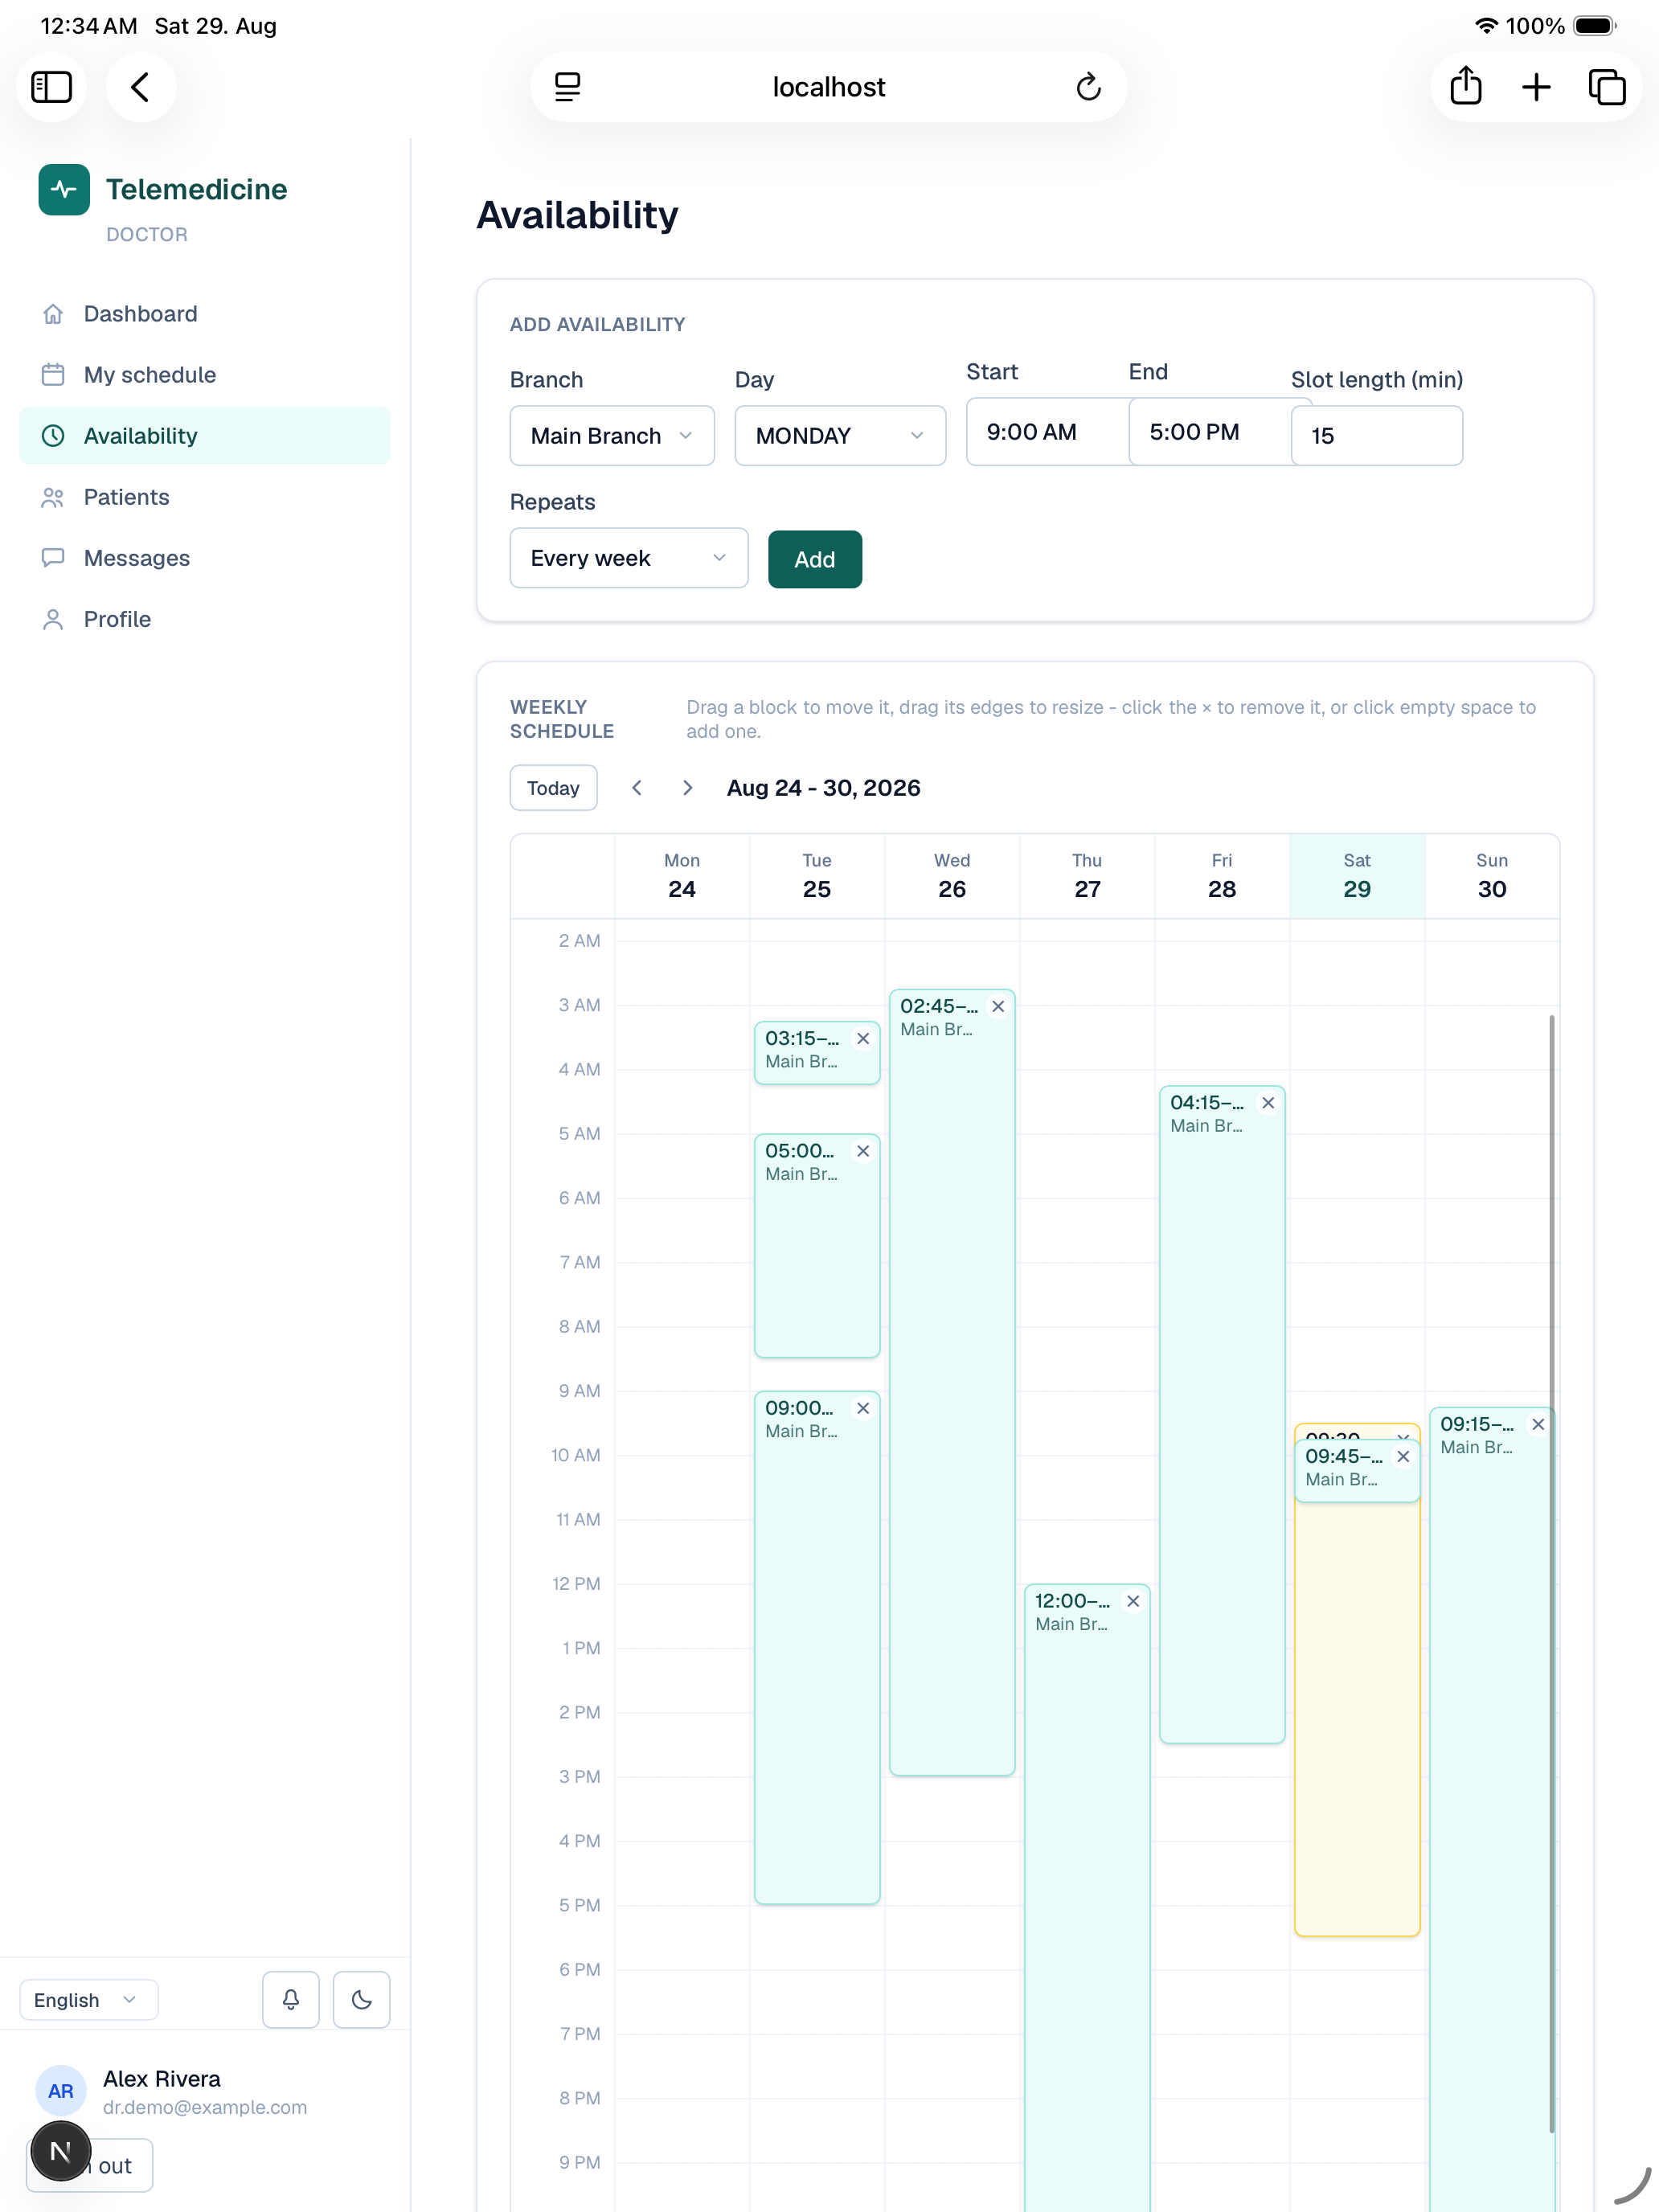Screen dimensions: 1659x2212
Task: Open Dashboard in sidebar
Action: coord(205,313)
